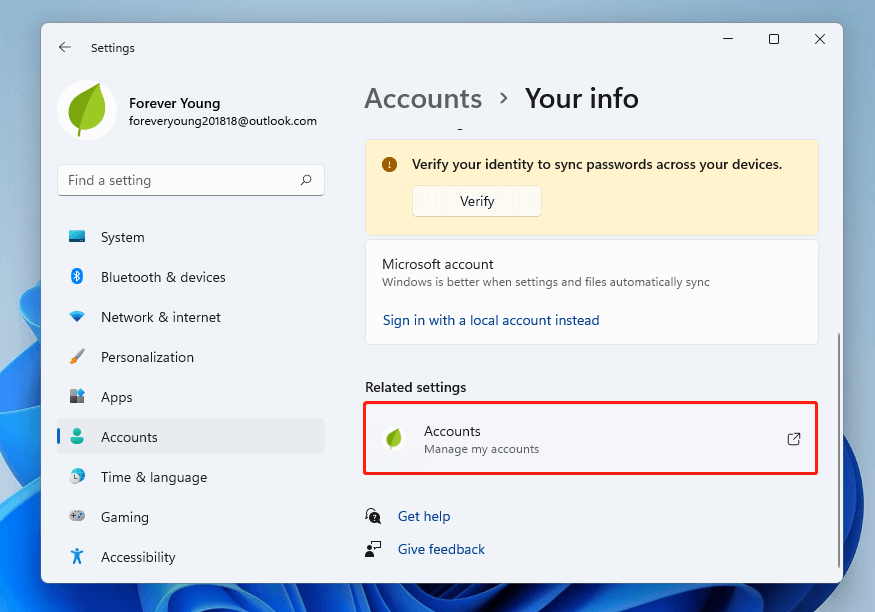Click the search magnifier in Find a setting
875x612 pixels.
[x=306, y=180]
